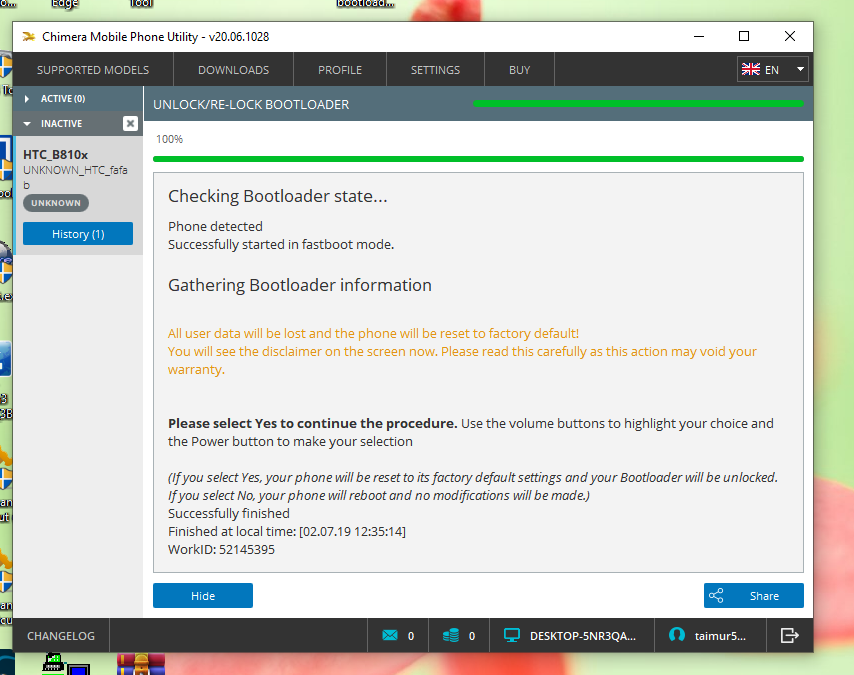Click the UNLOCK/RE-LOCK BOOTLOADER panel title

[251, 105]
